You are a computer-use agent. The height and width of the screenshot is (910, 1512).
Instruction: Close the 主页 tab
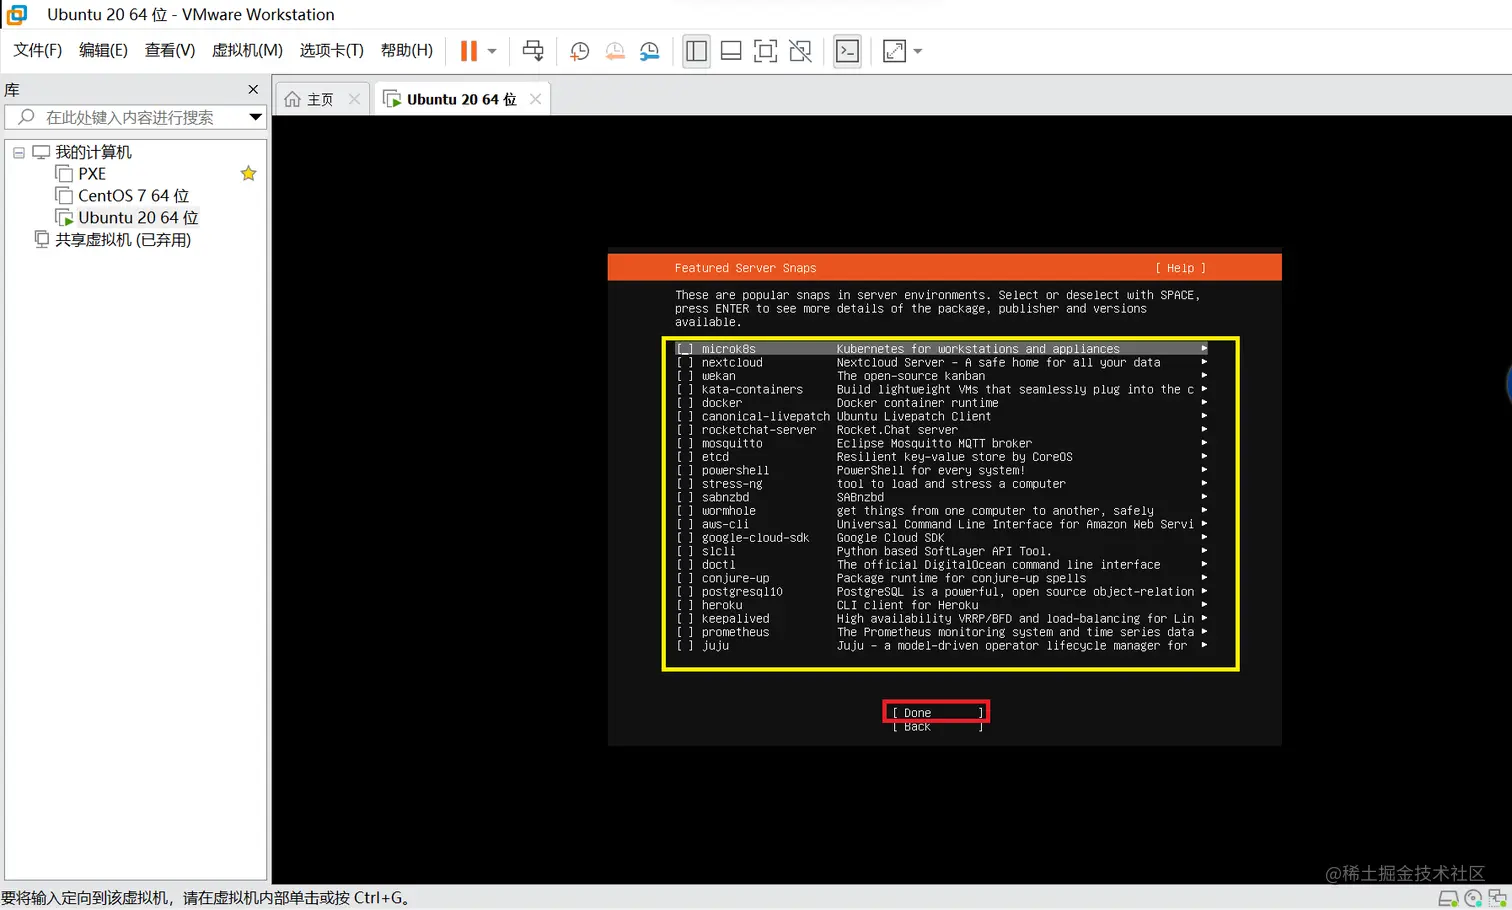click(354, 99)
